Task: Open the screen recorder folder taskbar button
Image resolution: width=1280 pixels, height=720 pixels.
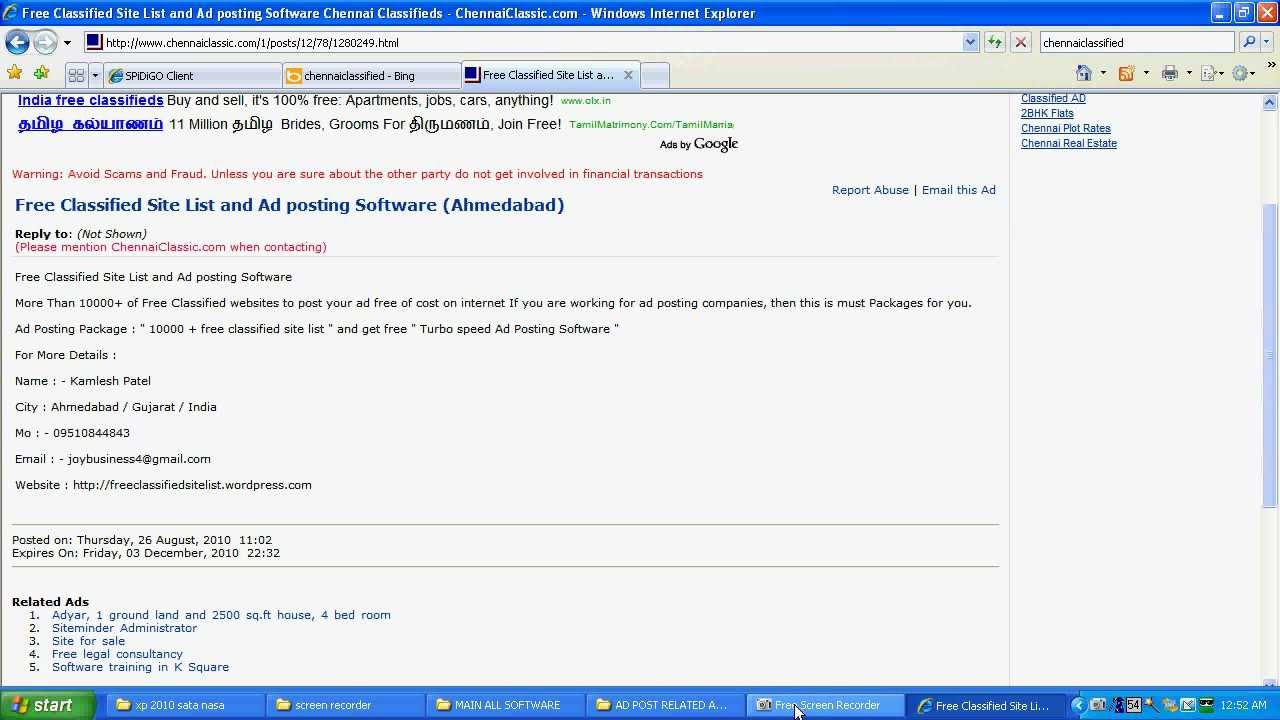Action: coord(345,705)
